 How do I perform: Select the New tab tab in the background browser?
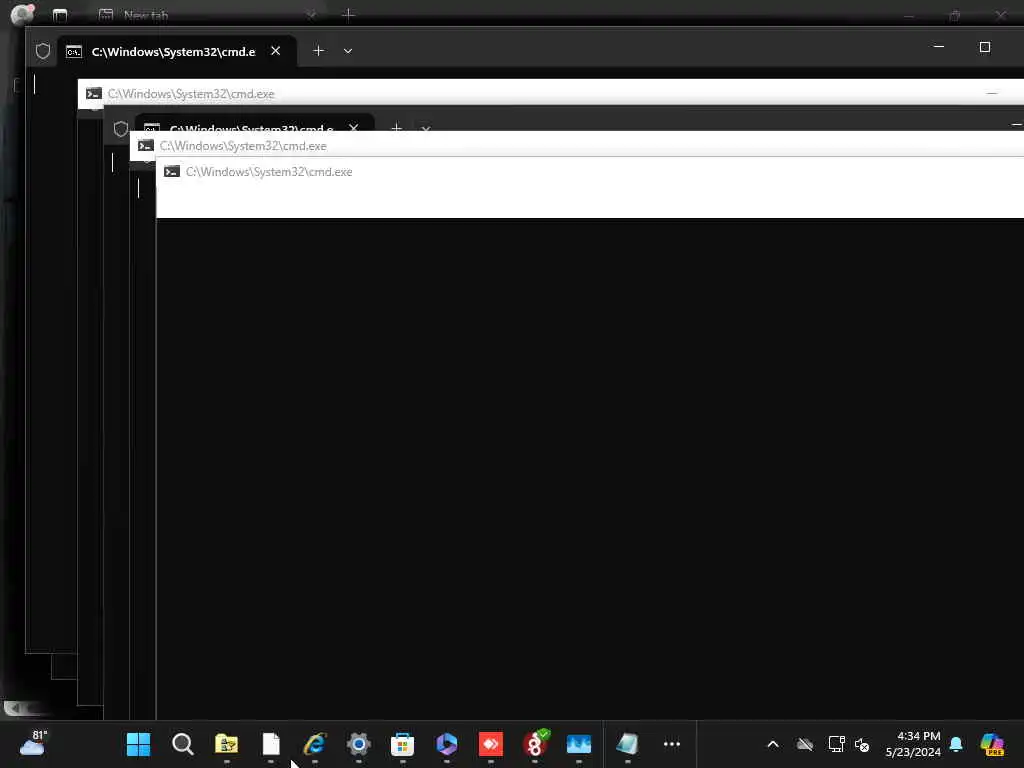(208, 14)
